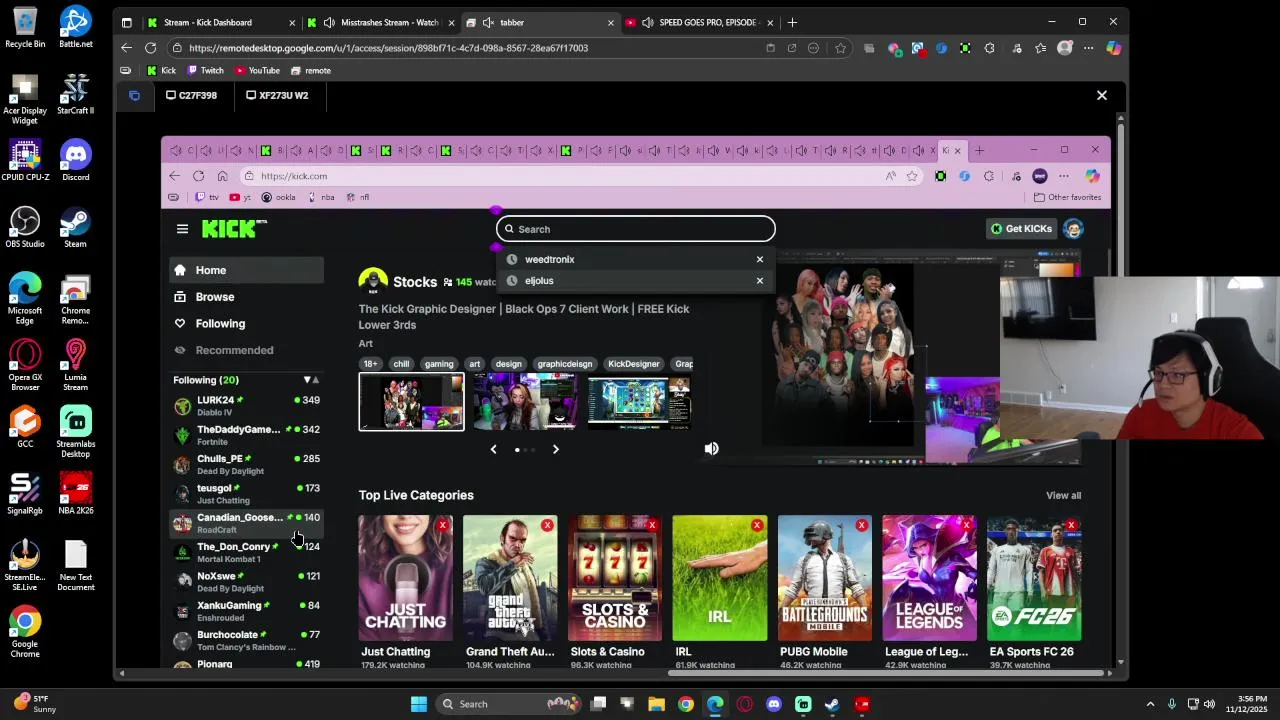Select the first featured stream thumbnail
This screenshot has width=1280, height=720.
(x=411, y=401)
